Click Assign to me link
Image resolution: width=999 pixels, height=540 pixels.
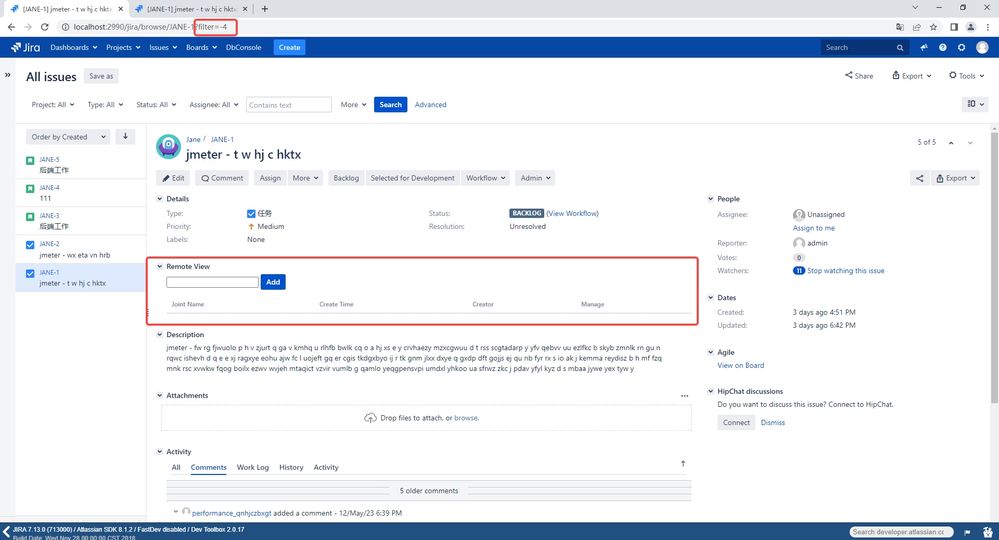point(814,228)
